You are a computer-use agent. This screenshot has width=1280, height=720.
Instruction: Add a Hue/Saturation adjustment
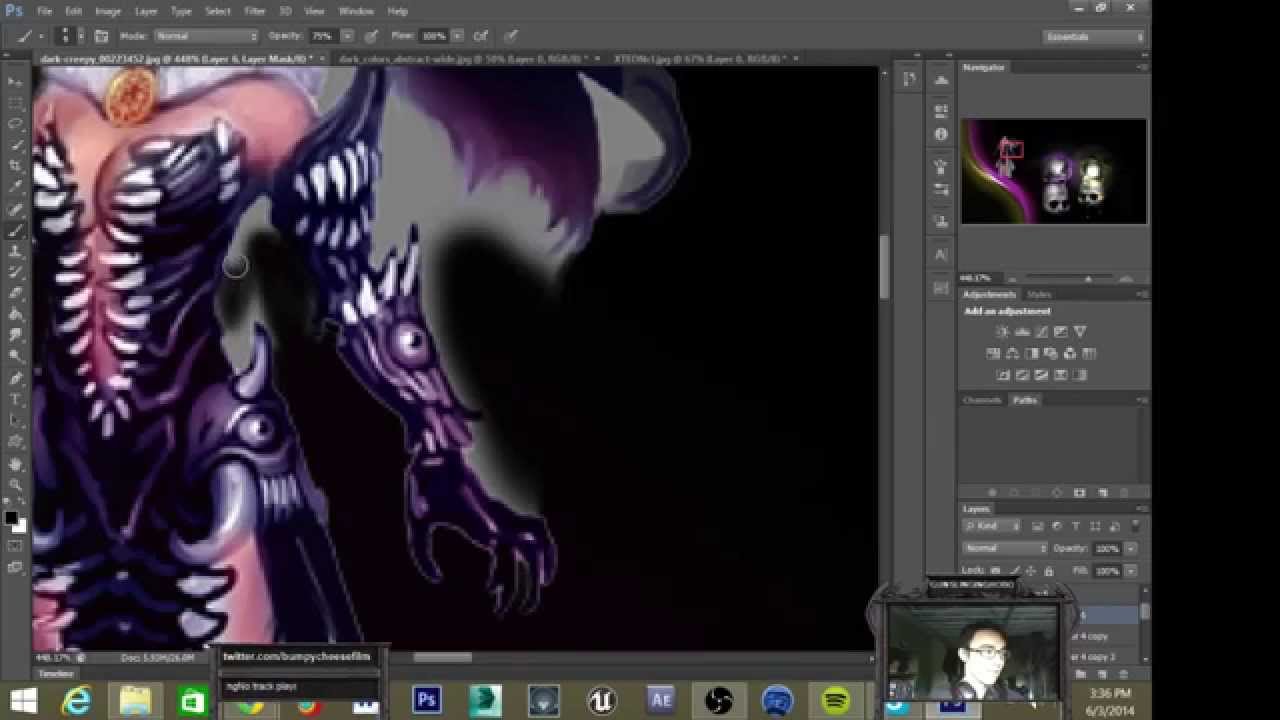(x=993, y=353)
